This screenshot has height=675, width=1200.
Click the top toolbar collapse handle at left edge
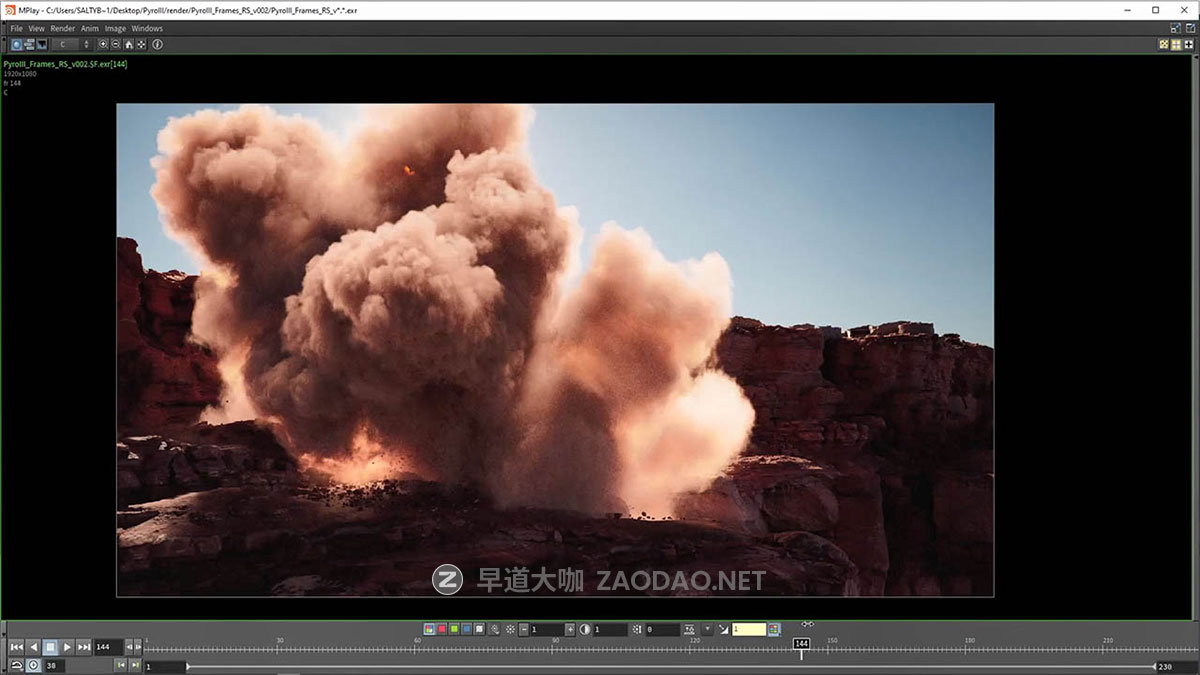(x=4, y=37)
